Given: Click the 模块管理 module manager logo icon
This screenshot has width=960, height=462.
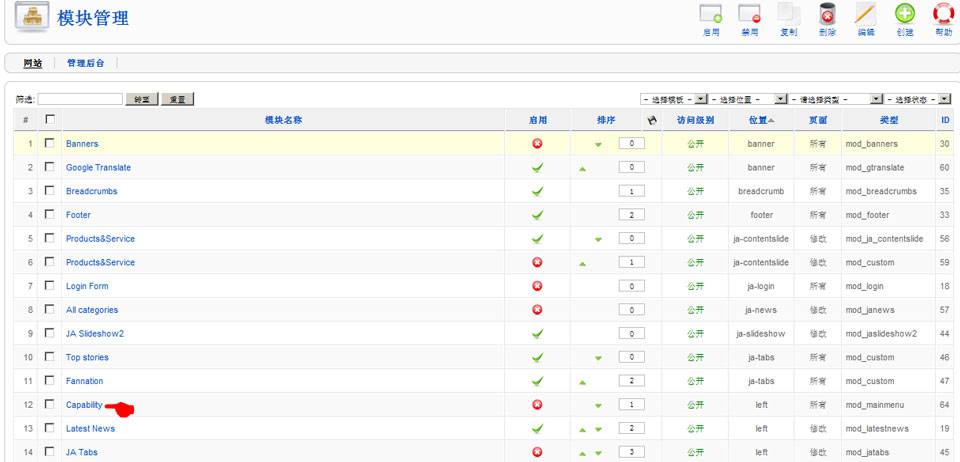Looking at the screenshot, I should click(x=32, y=17).
